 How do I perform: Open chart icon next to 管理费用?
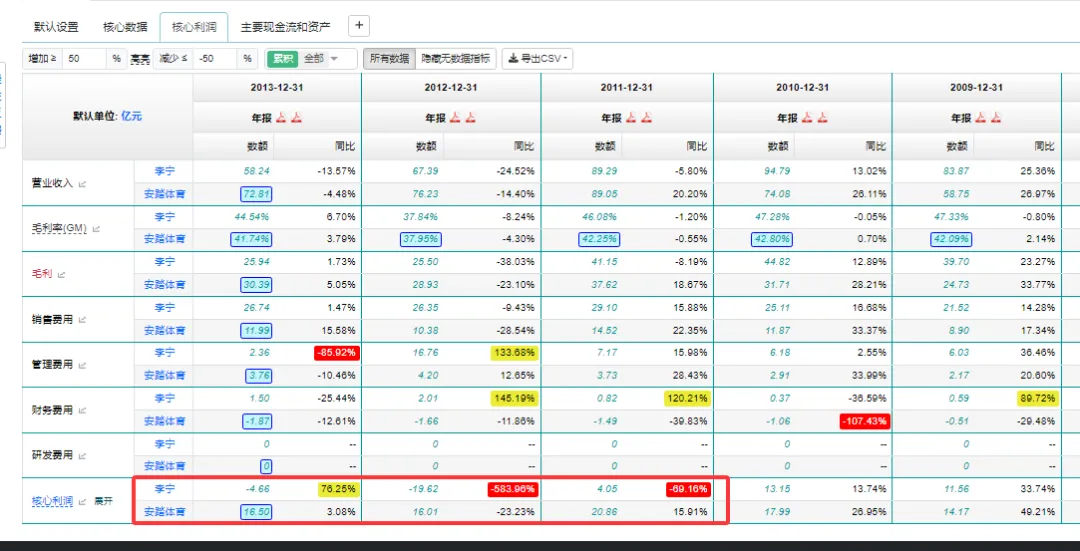[x=83, y=365]
